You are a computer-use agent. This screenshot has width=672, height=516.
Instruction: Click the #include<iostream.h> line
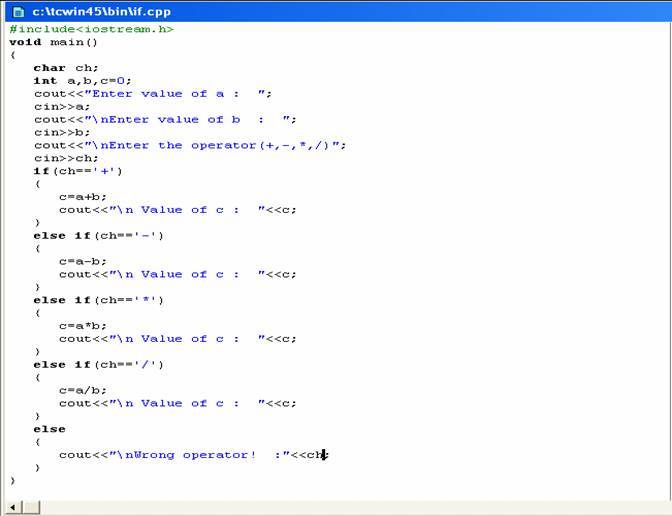(x=91, y=29)
